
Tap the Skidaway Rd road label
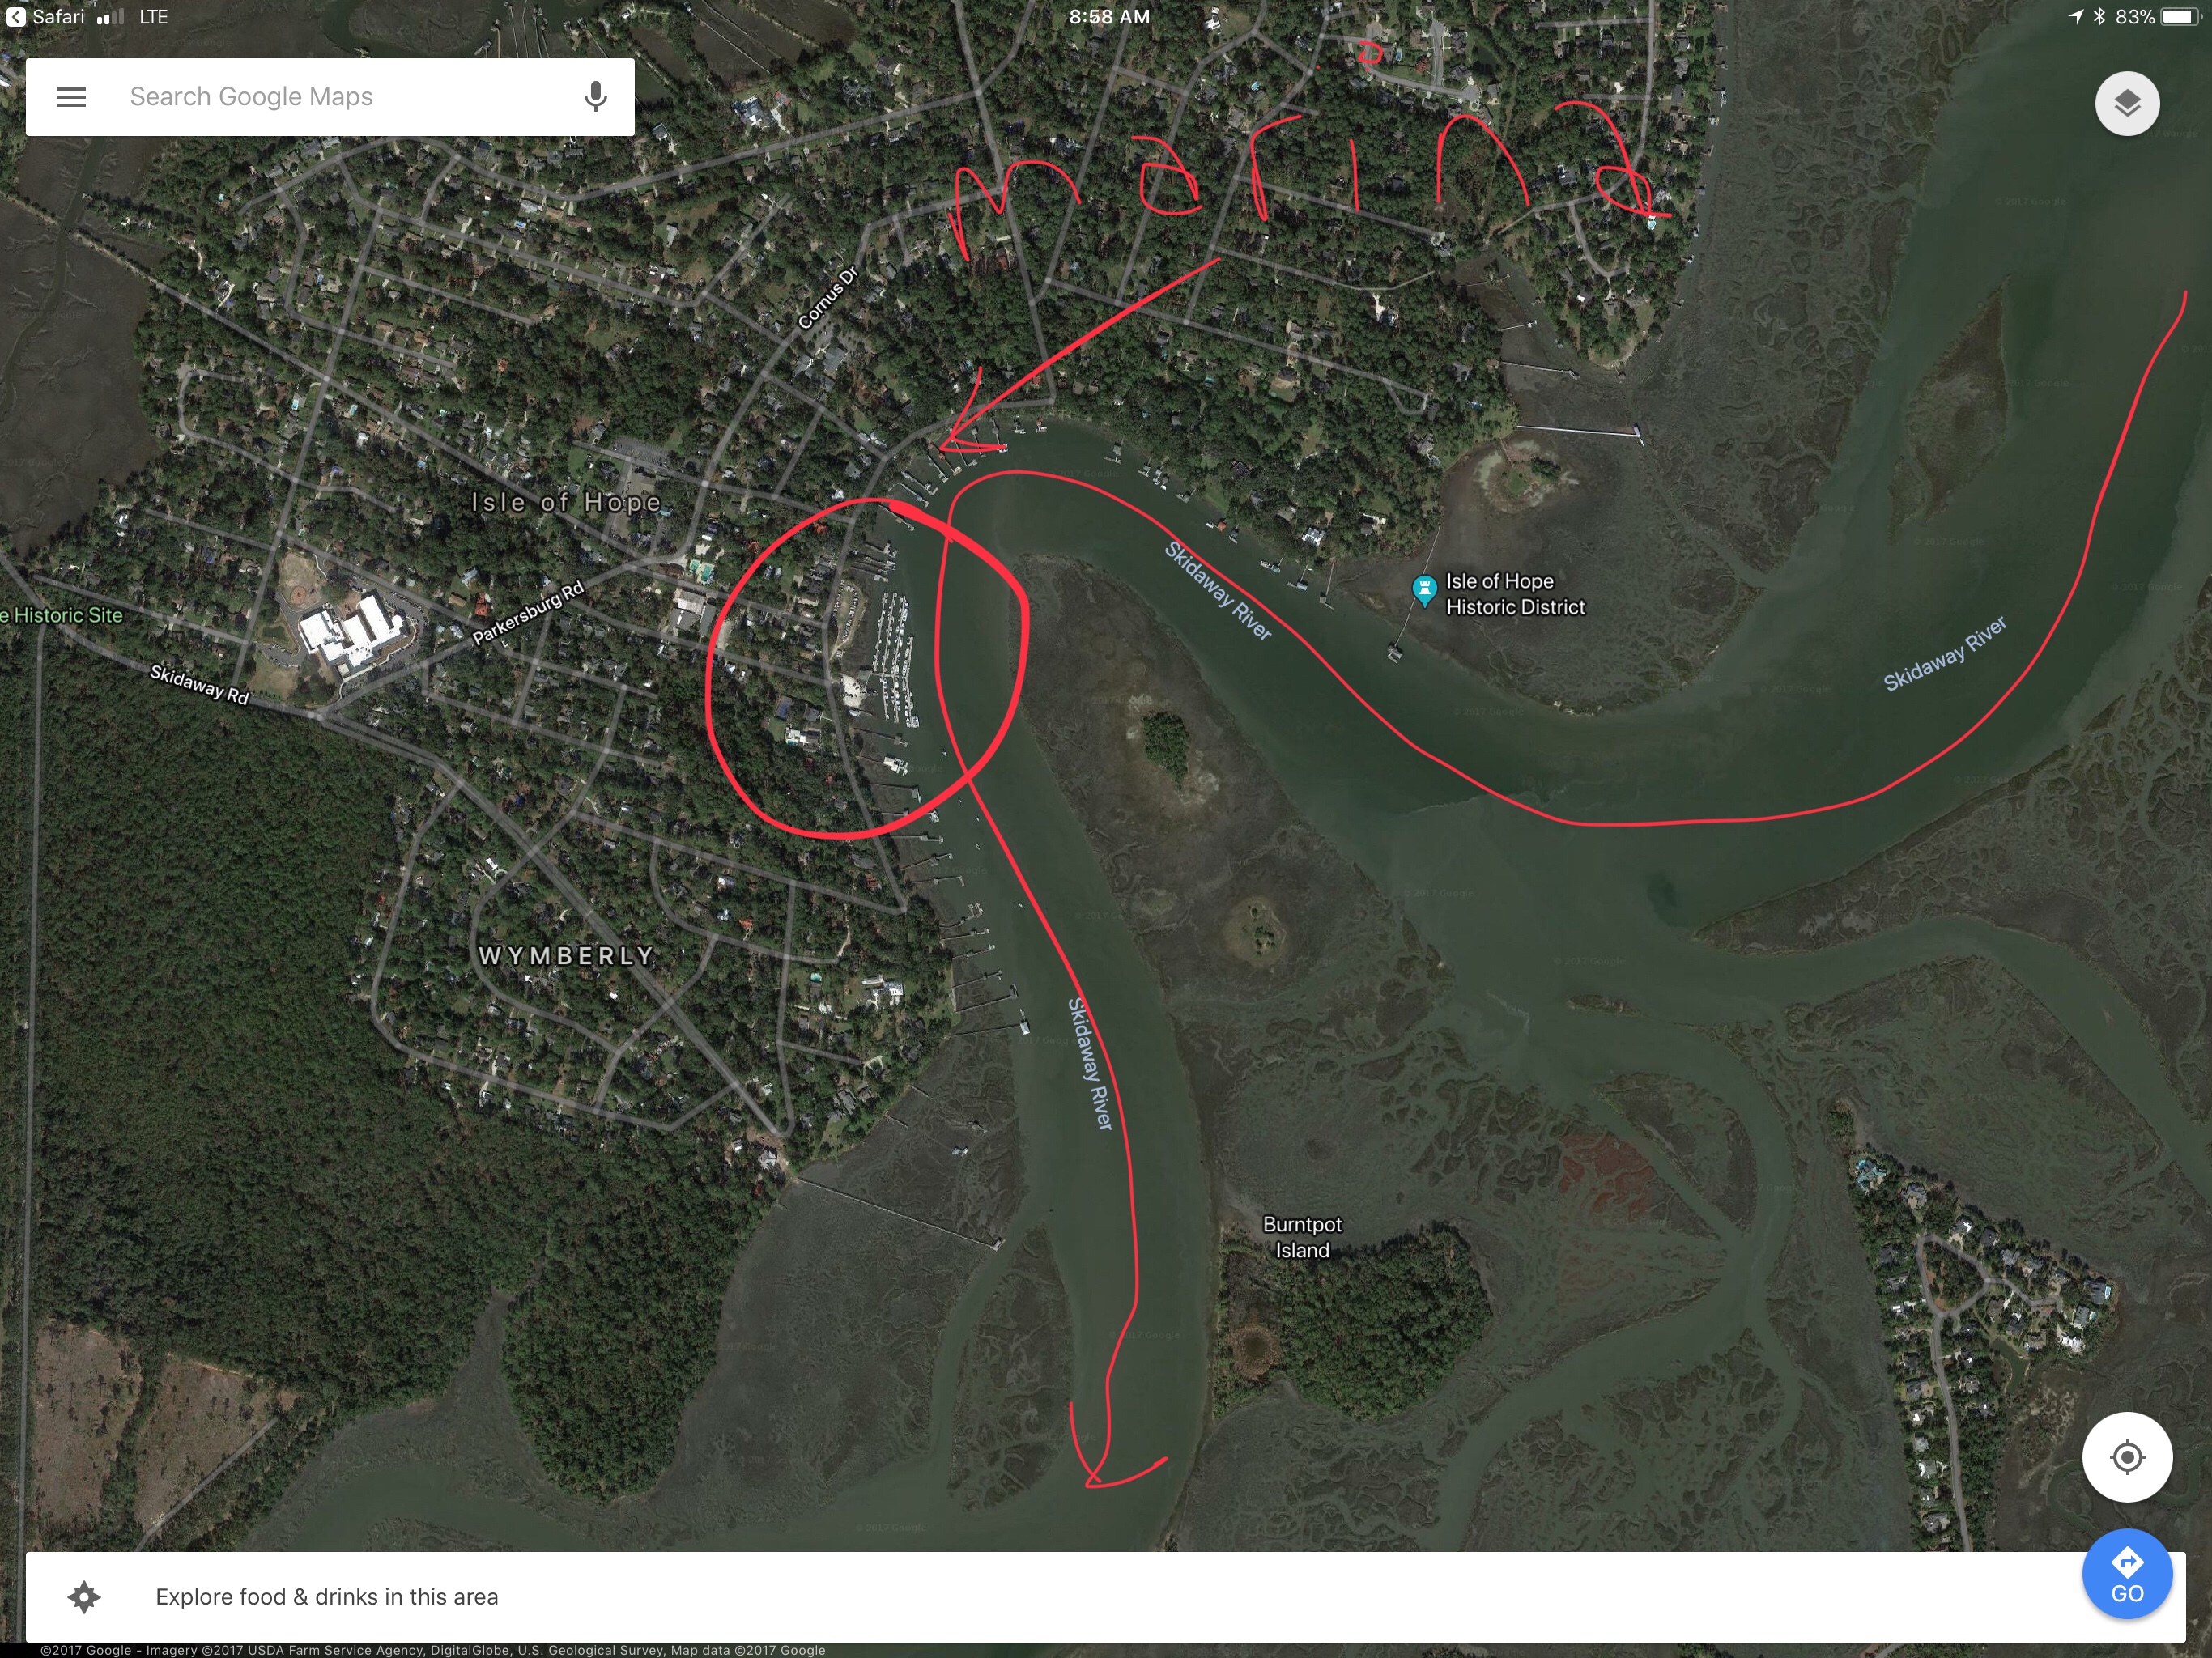[x=199, y=684]
